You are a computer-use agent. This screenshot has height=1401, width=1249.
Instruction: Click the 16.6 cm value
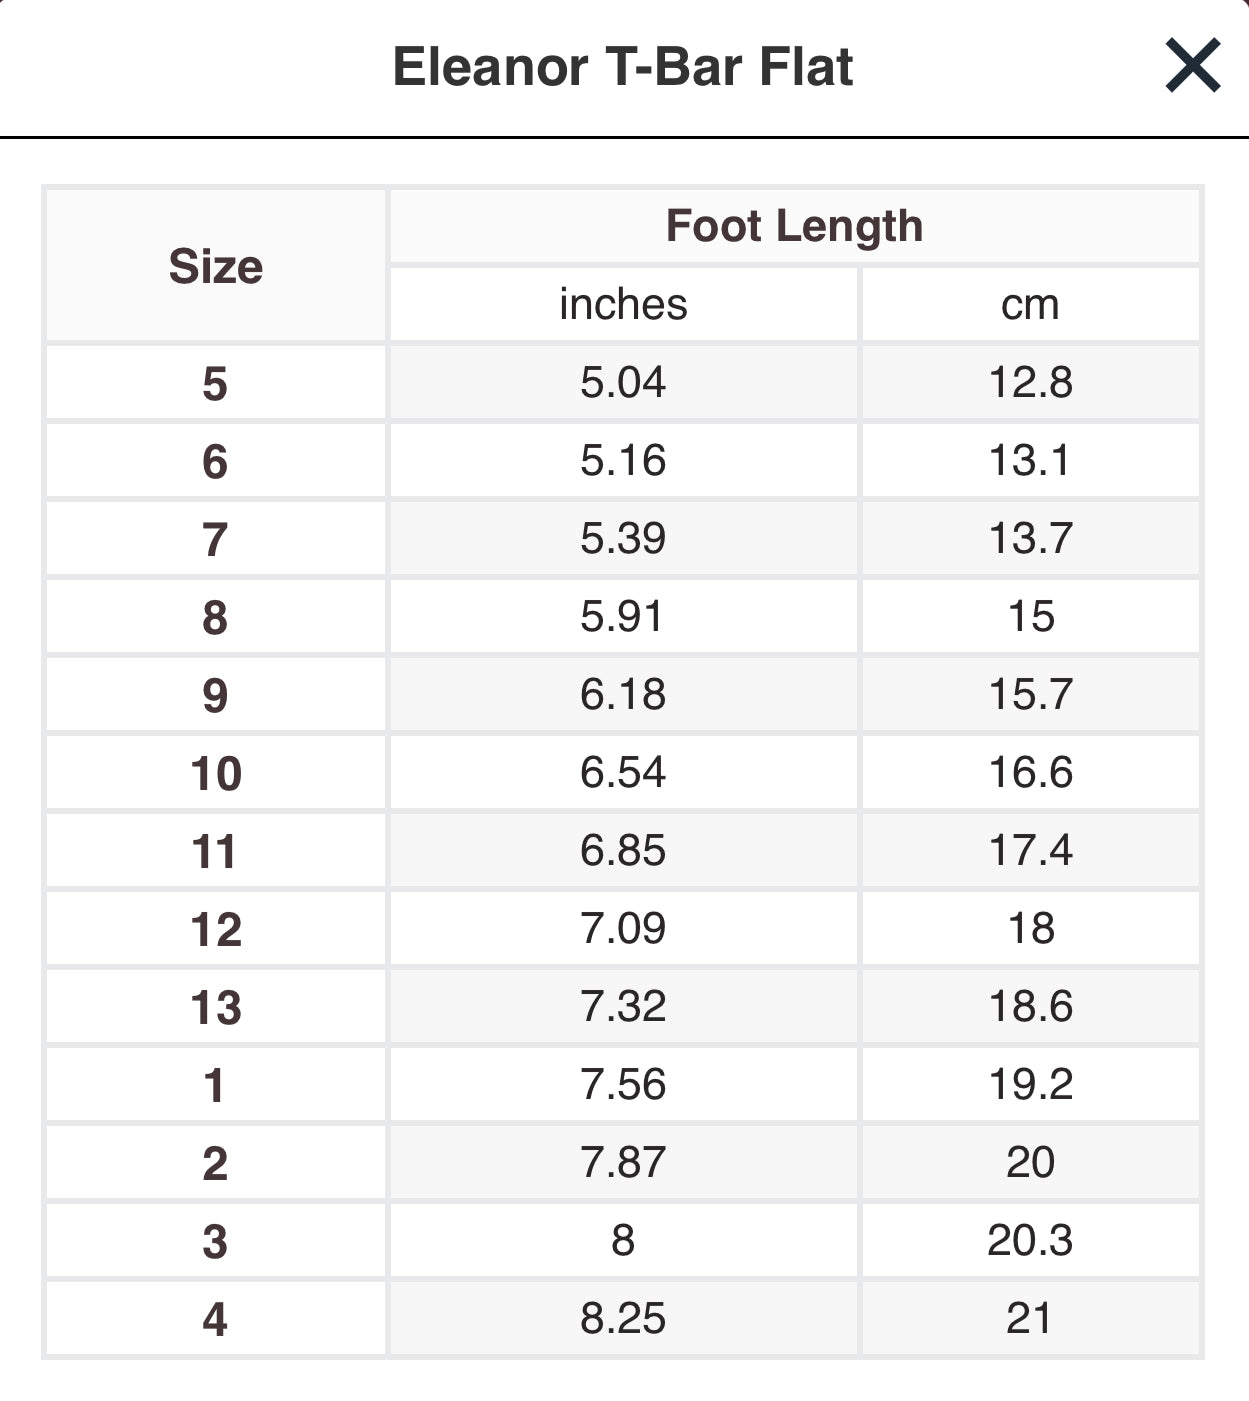[1030, 773]
